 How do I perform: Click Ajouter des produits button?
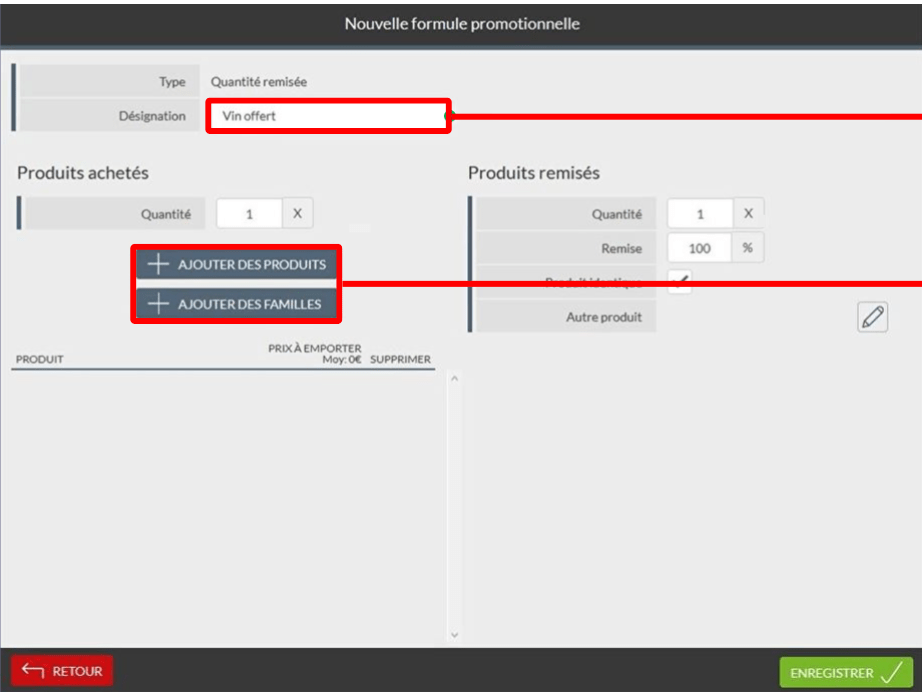[x=236, y=265]
